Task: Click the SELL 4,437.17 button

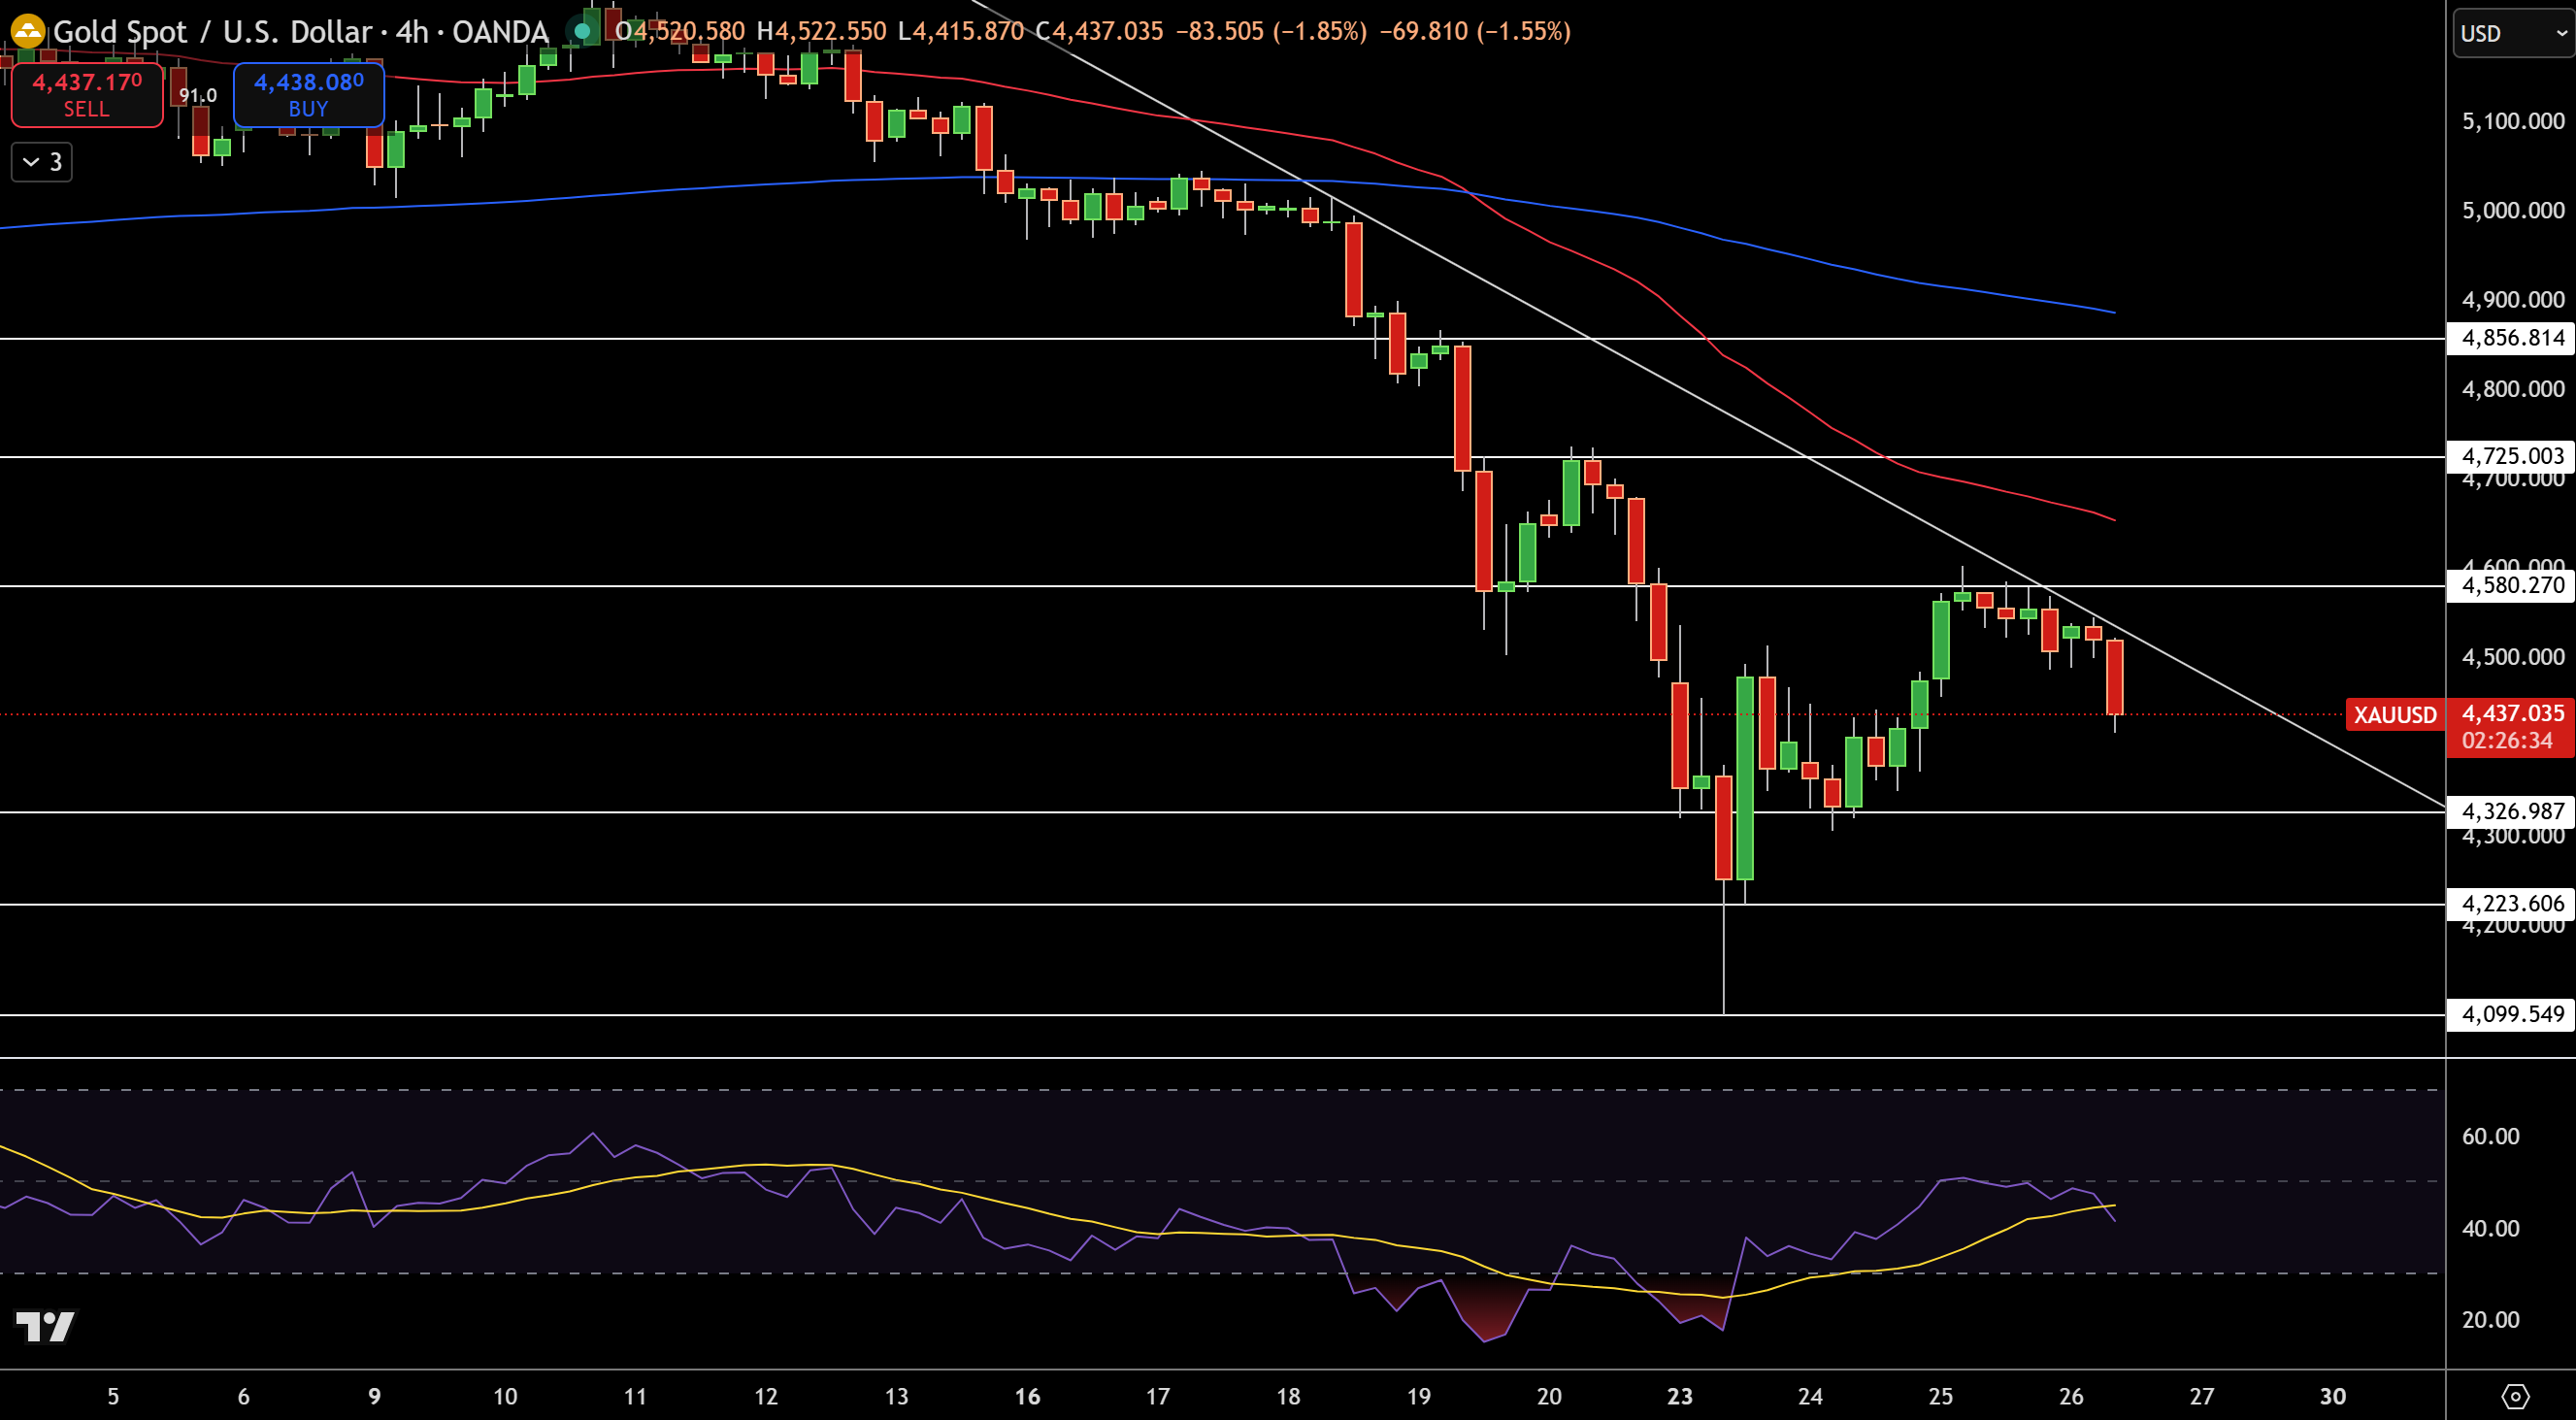Action: pos(87,95)
